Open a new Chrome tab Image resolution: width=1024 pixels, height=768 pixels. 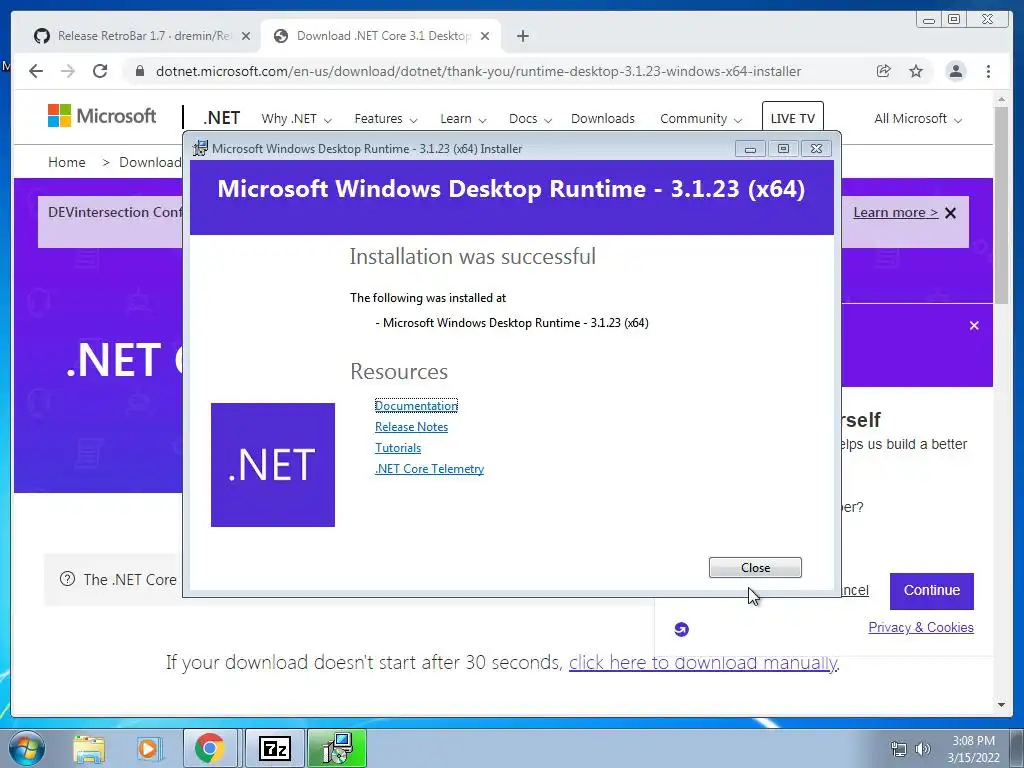(522, 36)
